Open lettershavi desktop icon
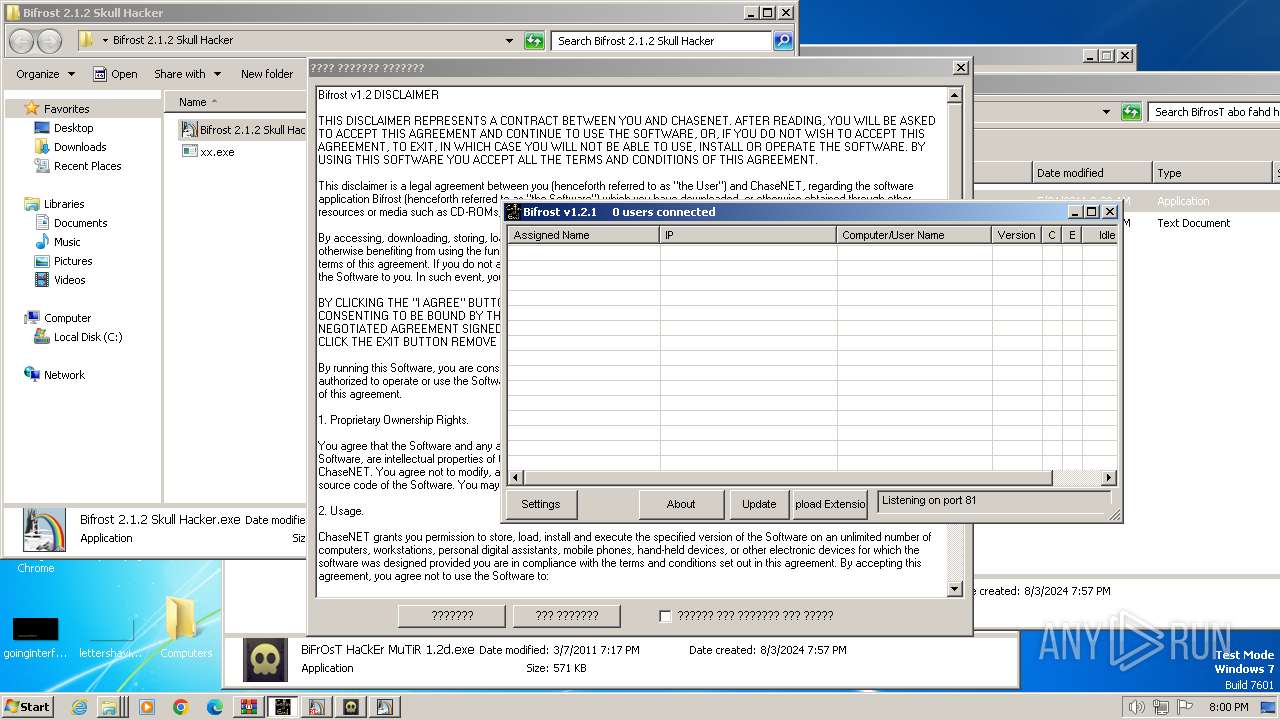Screen dimensions: 1280x720 [111, 637]
